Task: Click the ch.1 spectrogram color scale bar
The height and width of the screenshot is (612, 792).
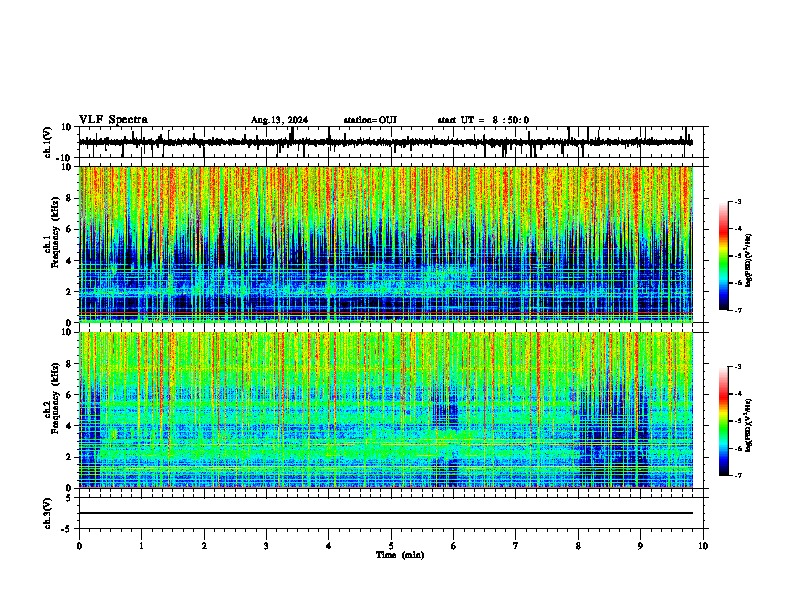Action: (x=723, y=256)
